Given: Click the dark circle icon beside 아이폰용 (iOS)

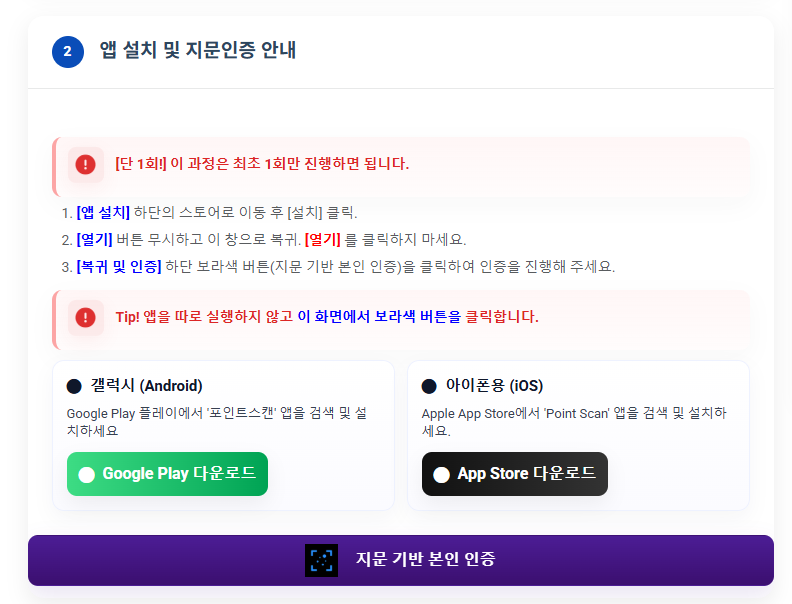Looking at the screenshot, I should 429,386.
